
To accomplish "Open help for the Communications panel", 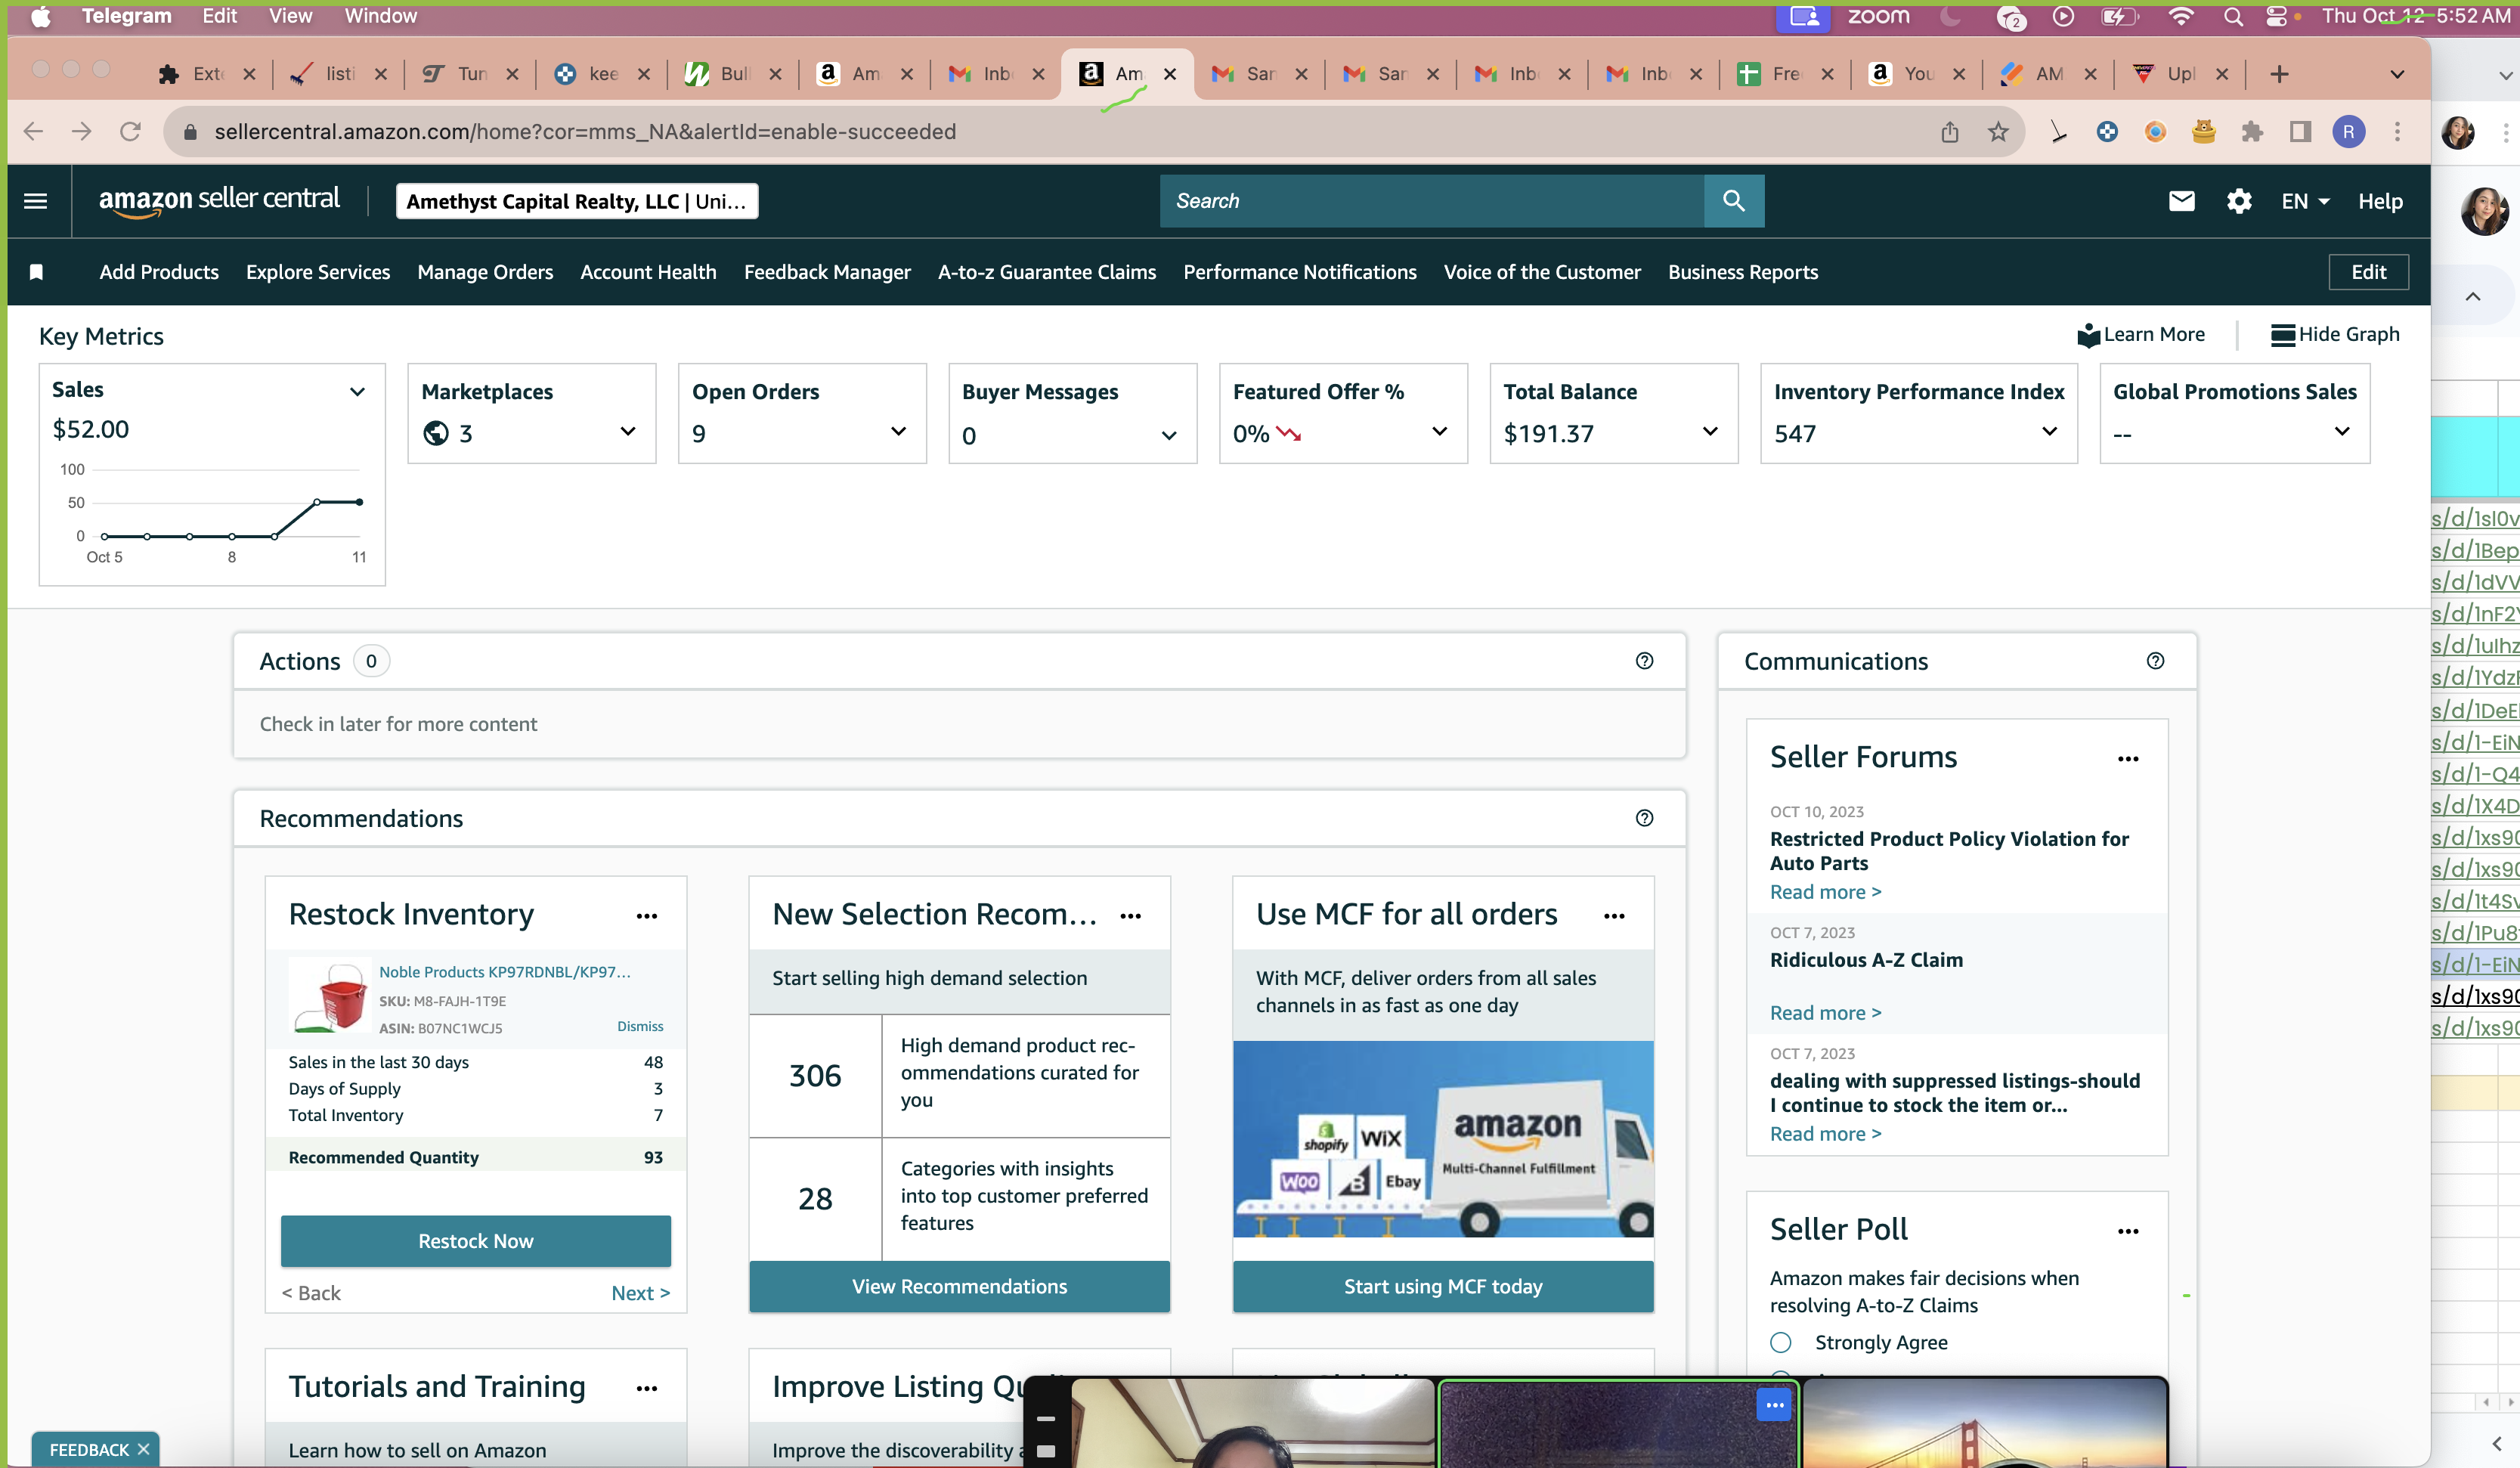I will click(x=2155, y=661).
